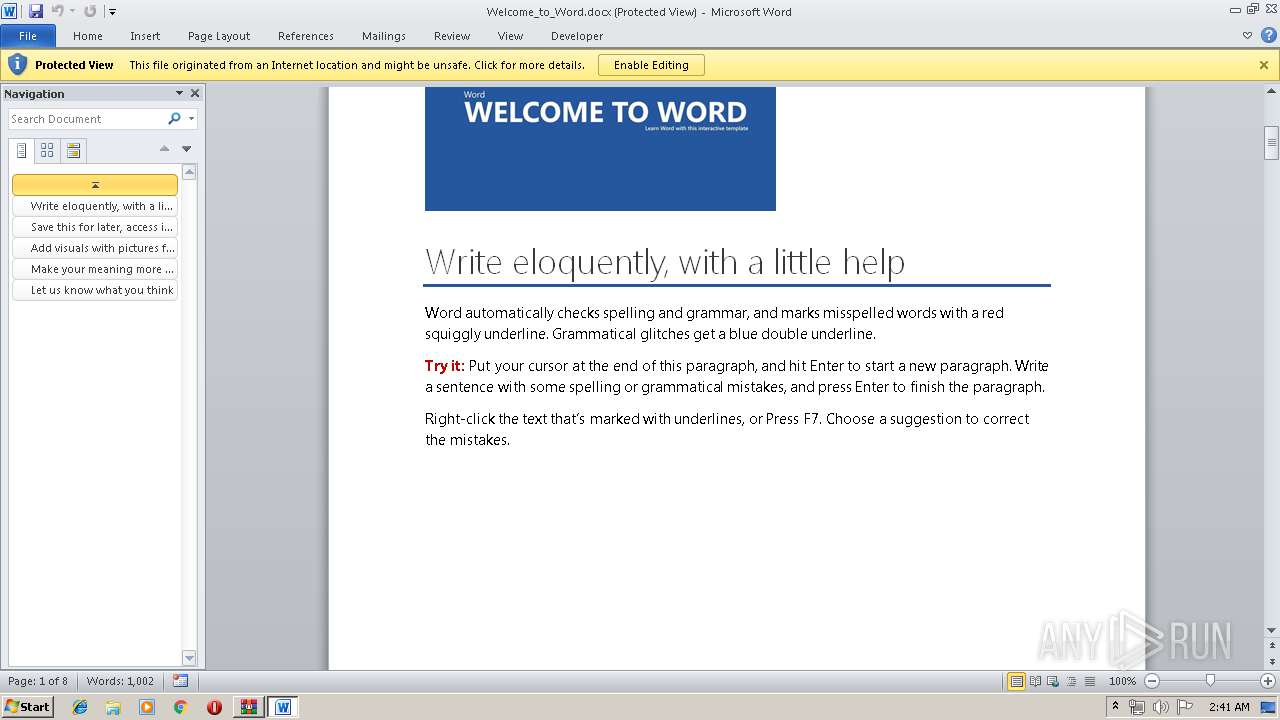
Task: Open Opera browser from taskbar
Action: pos(214,707)
